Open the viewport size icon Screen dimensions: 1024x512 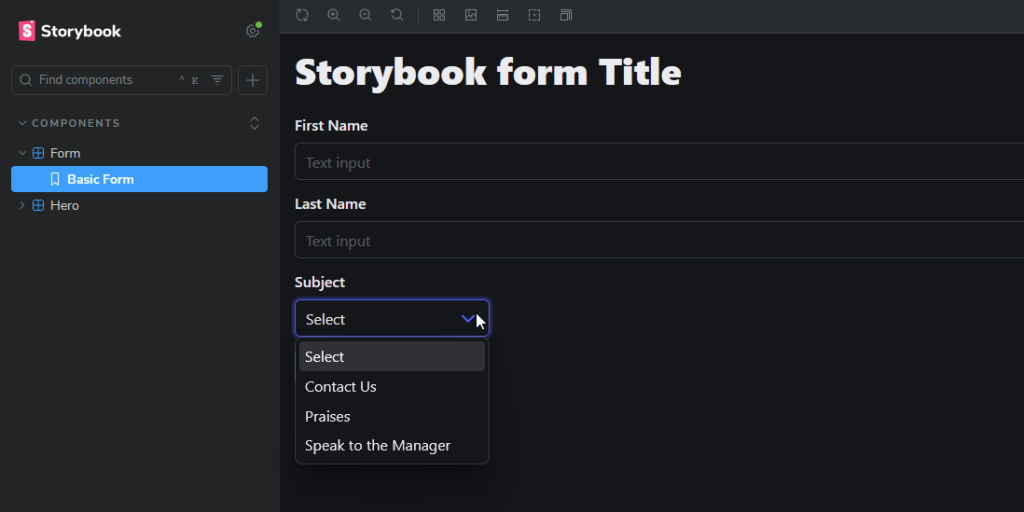coord(566,15)
